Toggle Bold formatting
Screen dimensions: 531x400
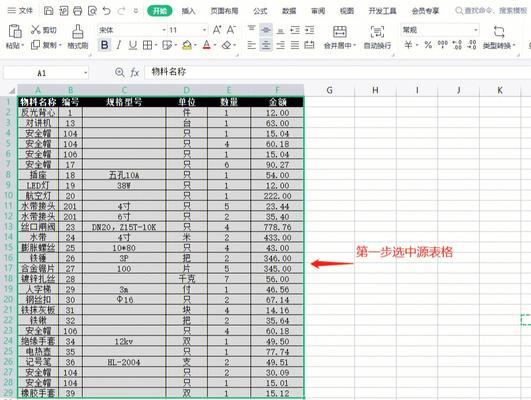click(x=105, y=45)
